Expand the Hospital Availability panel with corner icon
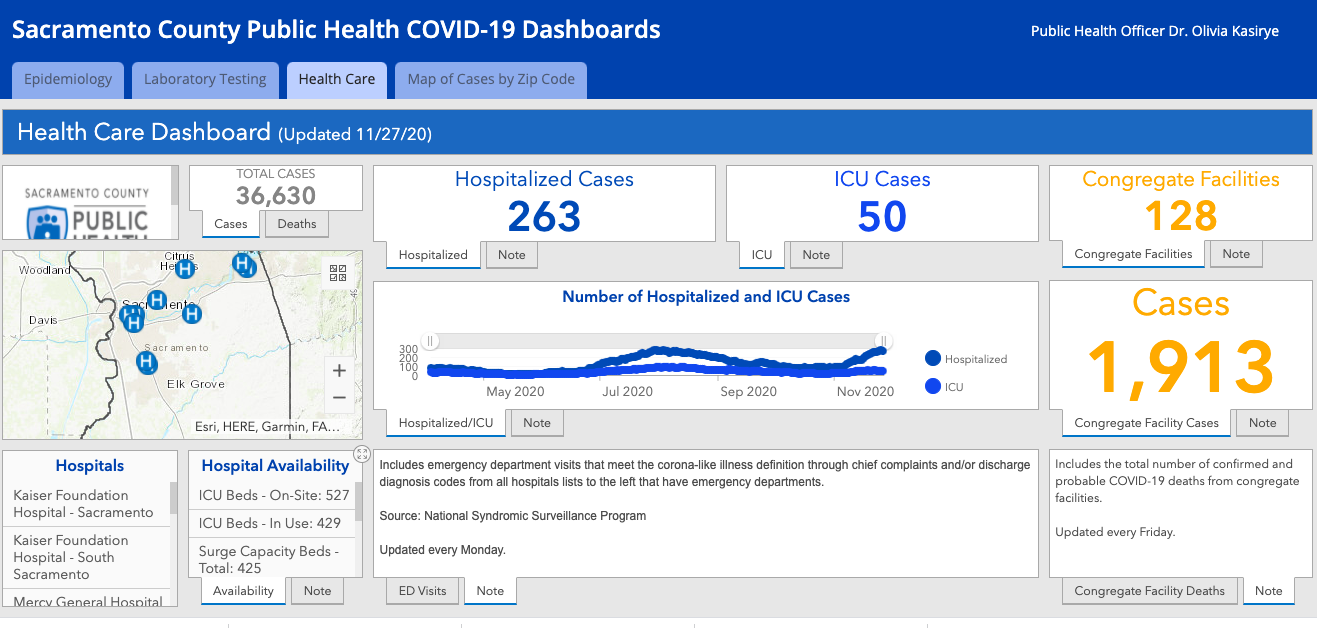The image size is (1317, 628). point(362,454)
